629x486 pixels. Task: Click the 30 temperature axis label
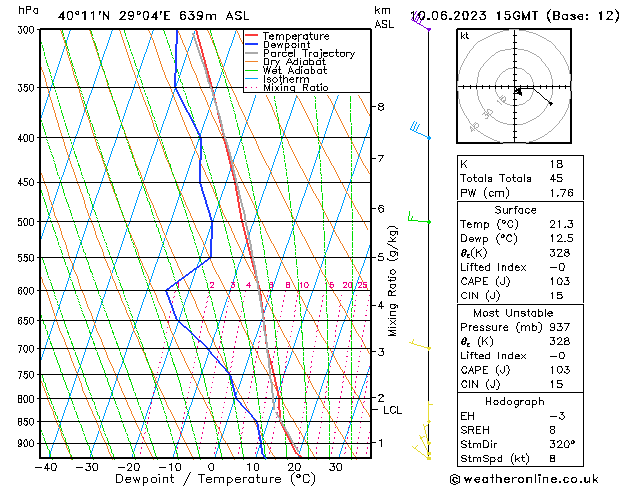pos(336,467)
